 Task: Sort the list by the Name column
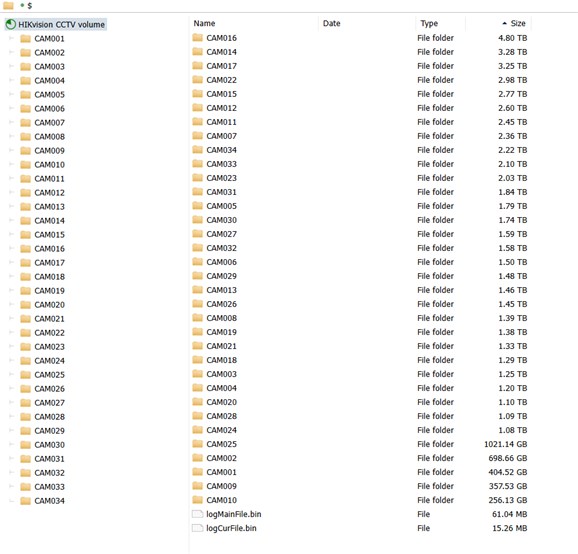coord(204,23)
